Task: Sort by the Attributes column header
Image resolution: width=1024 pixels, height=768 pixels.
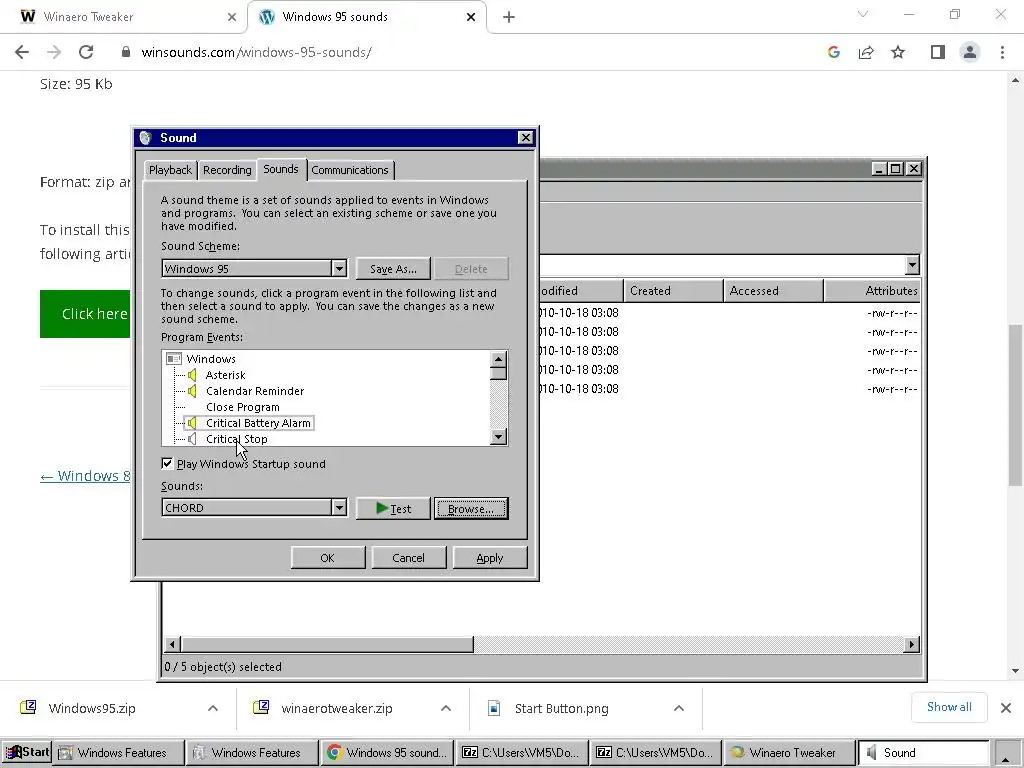Action: click(873, 291)
